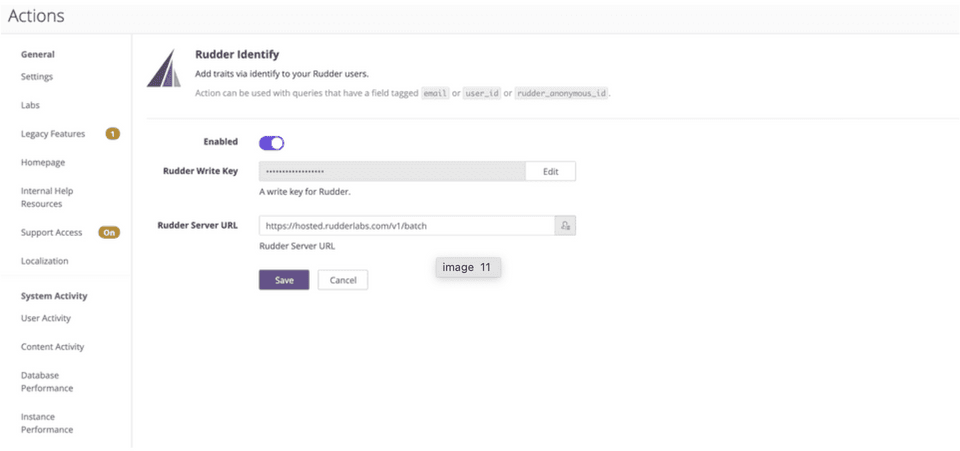The image size is (960, 451).
Task: Click the email field tag
Action: tap(435, 94)
